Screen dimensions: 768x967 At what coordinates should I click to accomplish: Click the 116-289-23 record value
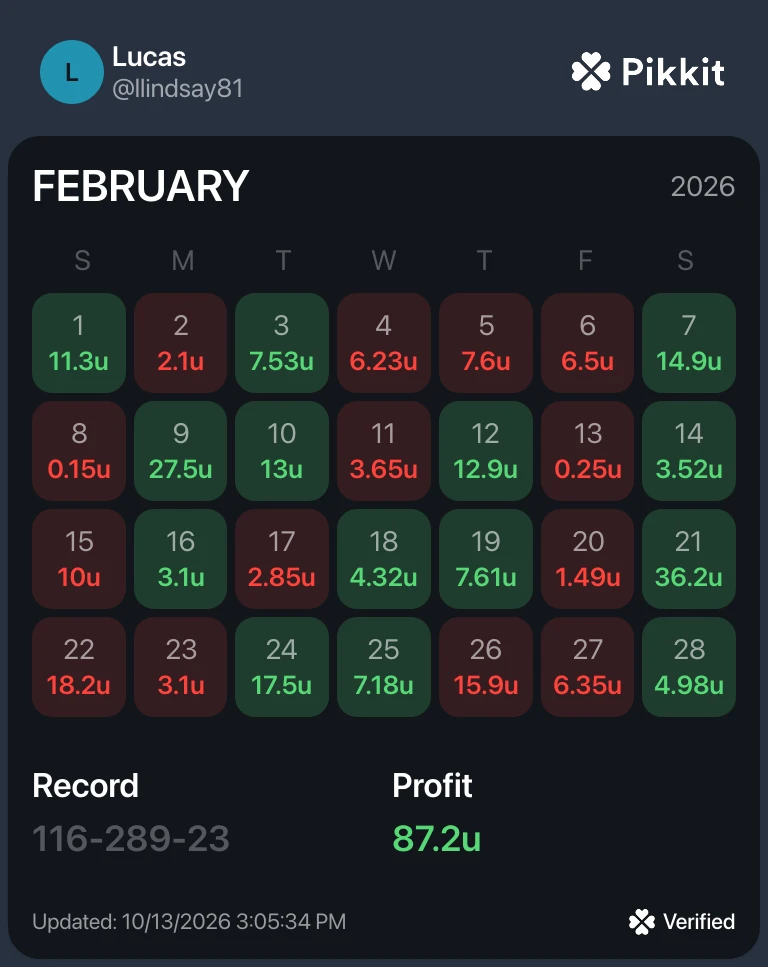131,839
